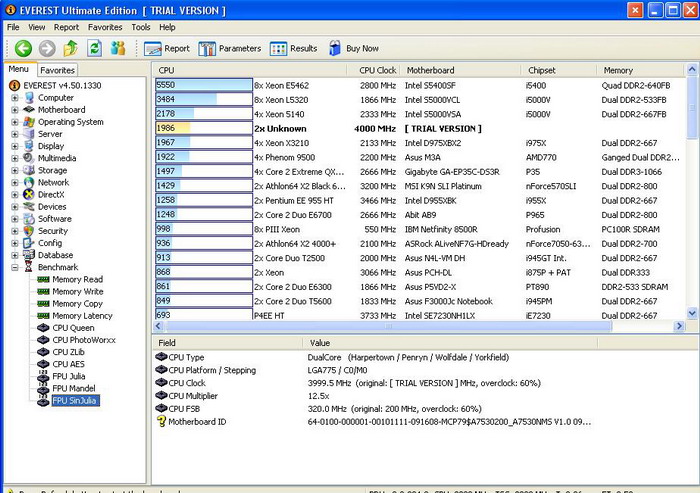Click the Field column header
The height and width of the screenshot is (493, 700).
(226, 343)
